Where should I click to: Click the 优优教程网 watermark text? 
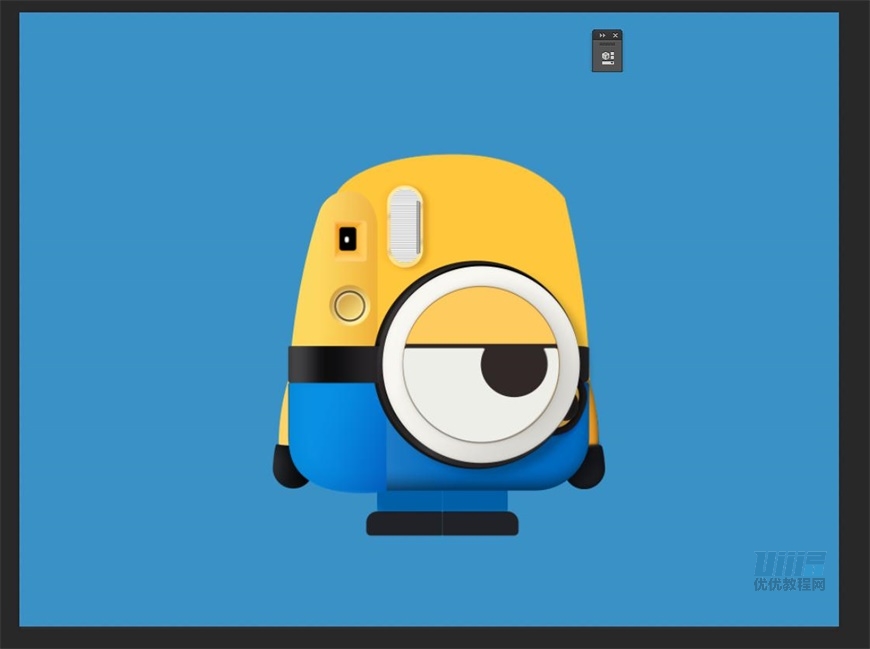pos(789,584)
